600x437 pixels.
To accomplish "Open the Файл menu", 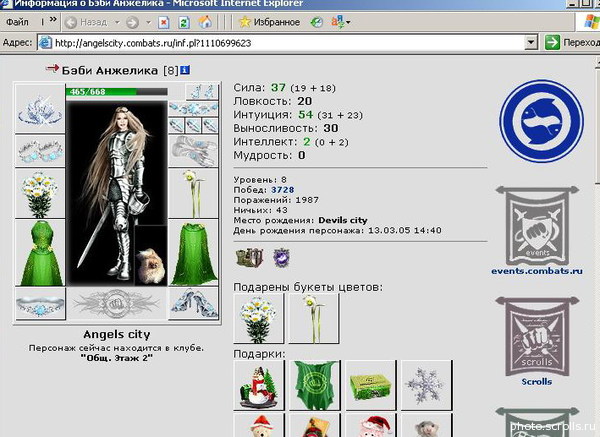I will tap(17, 22).
